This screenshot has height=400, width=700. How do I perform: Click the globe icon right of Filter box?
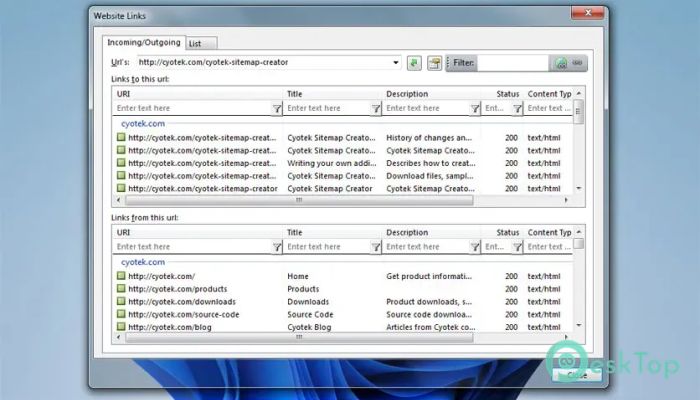click(x=561, y=63)
